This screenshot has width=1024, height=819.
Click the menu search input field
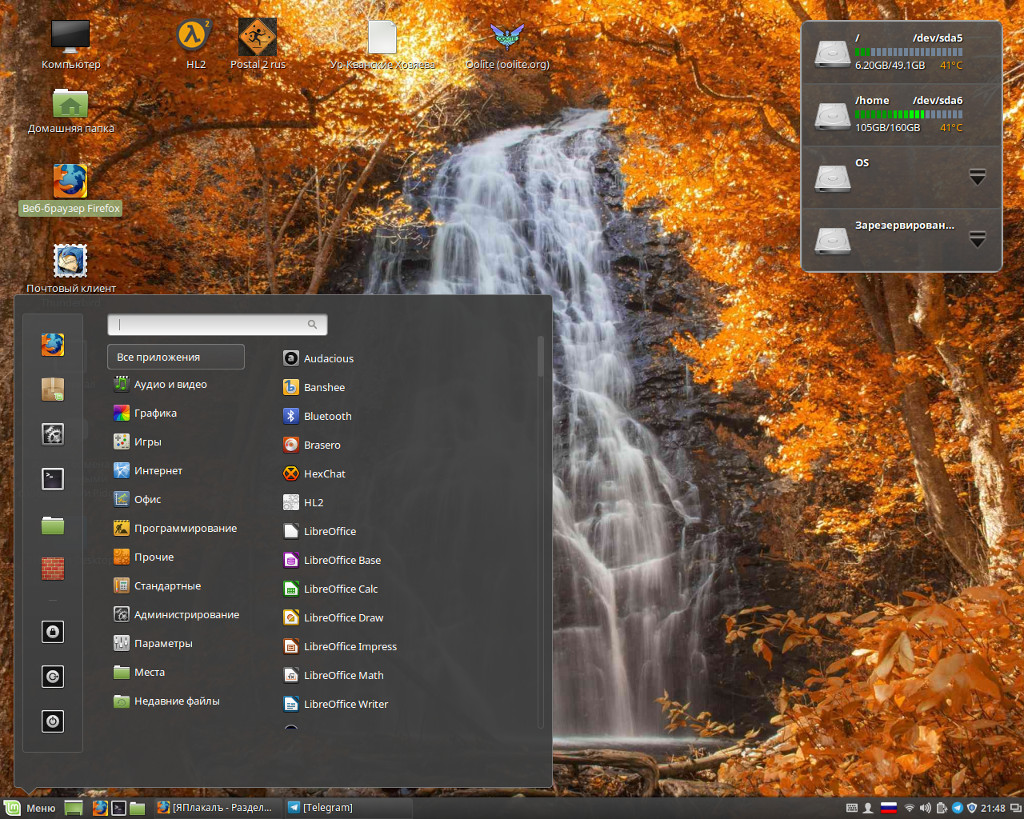pos(217,325)
